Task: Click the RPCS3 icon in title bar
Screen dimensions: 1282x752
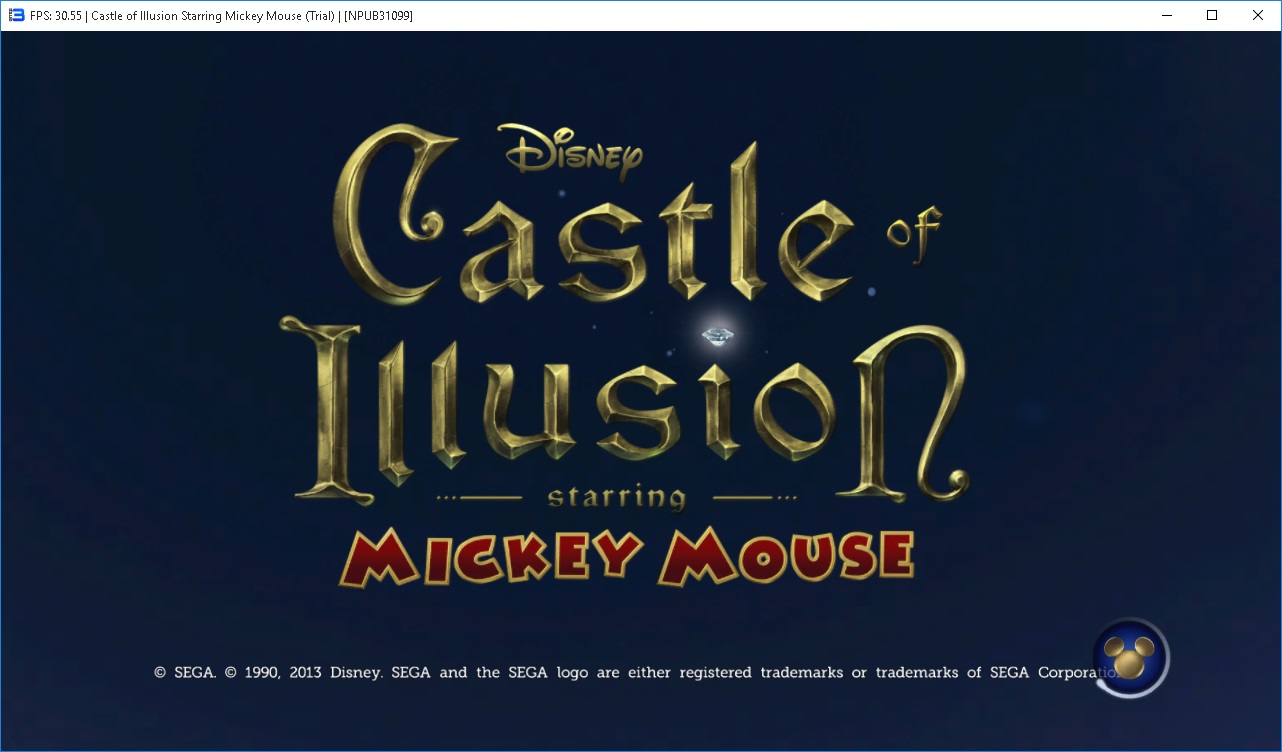Action: 15,15
